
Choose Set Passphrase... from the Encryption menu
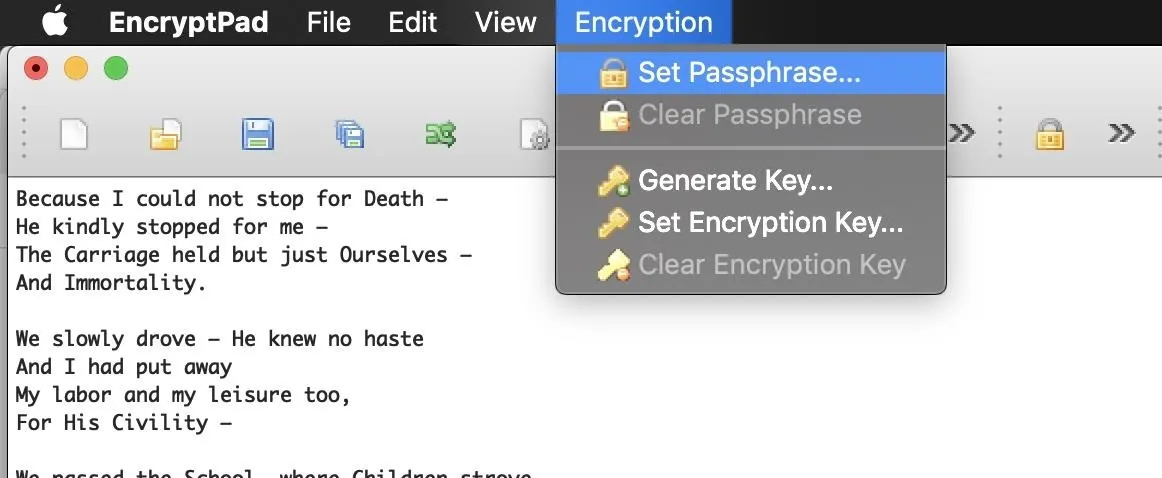click(x=751, y=73)
